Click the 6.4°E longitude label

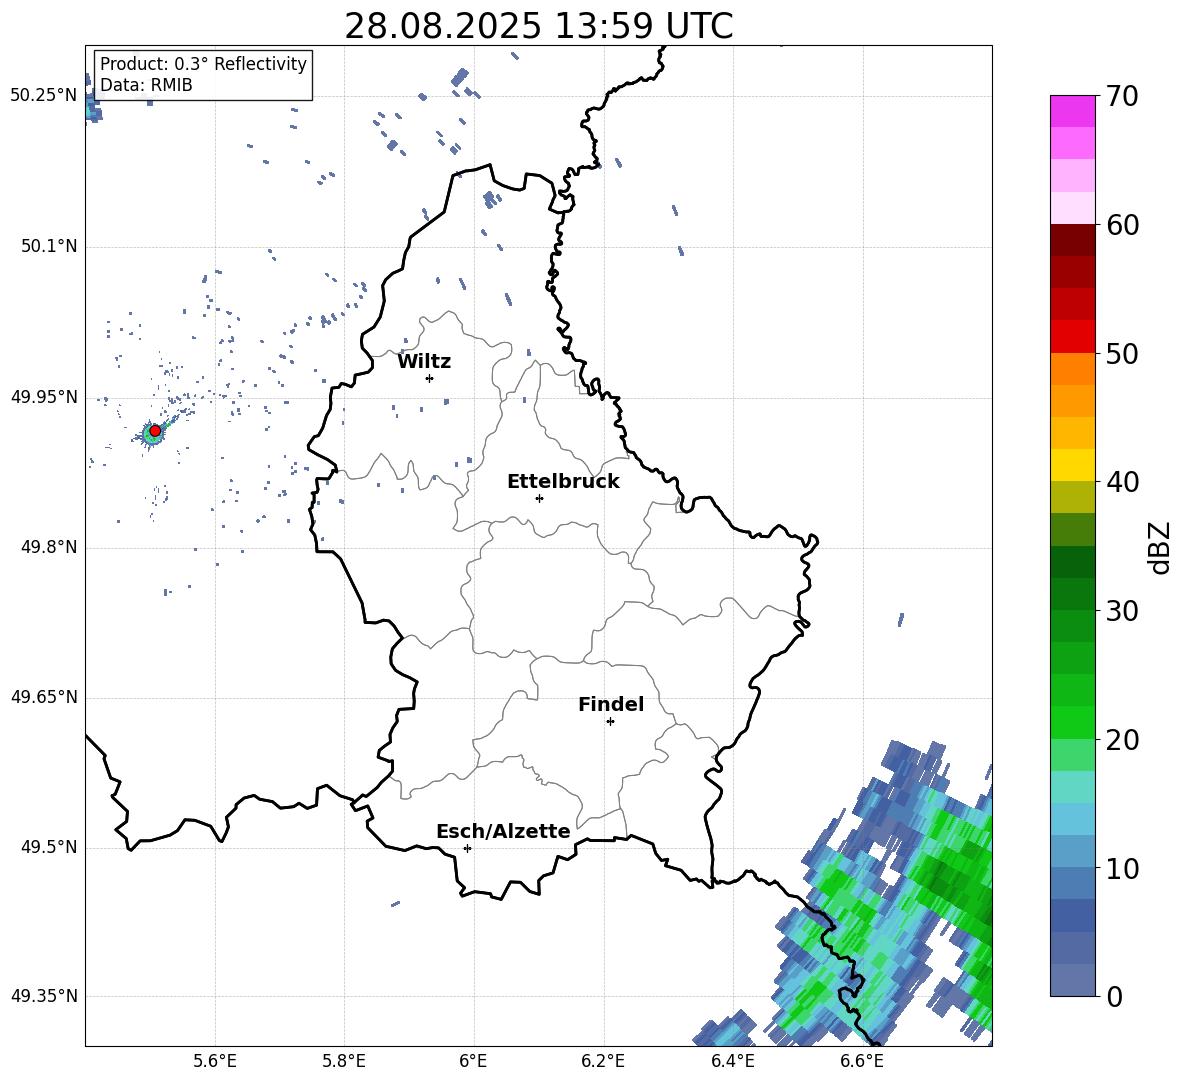tap(733, 1061)
